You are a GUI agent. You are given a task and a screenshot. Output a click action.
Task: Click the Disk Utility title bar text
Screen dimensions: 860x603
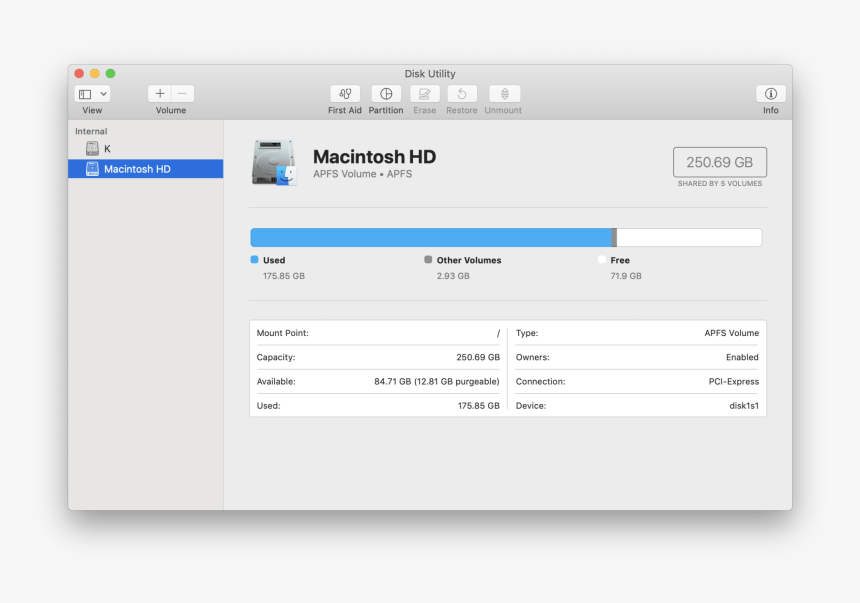click(x=430, y=73)
